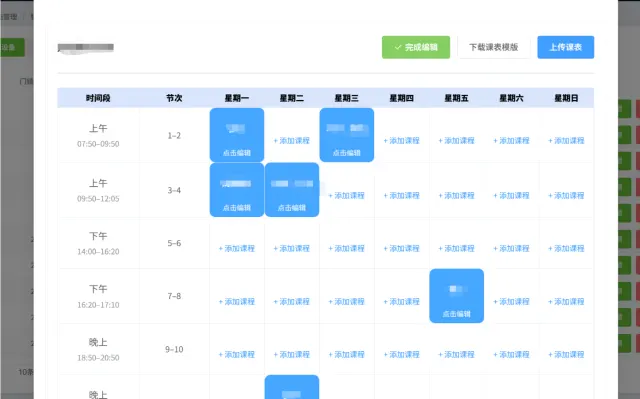Viewport: 640px width, 399px height.
Task: Add course for Monday periods 7-8
Action: tap(237, 302)
